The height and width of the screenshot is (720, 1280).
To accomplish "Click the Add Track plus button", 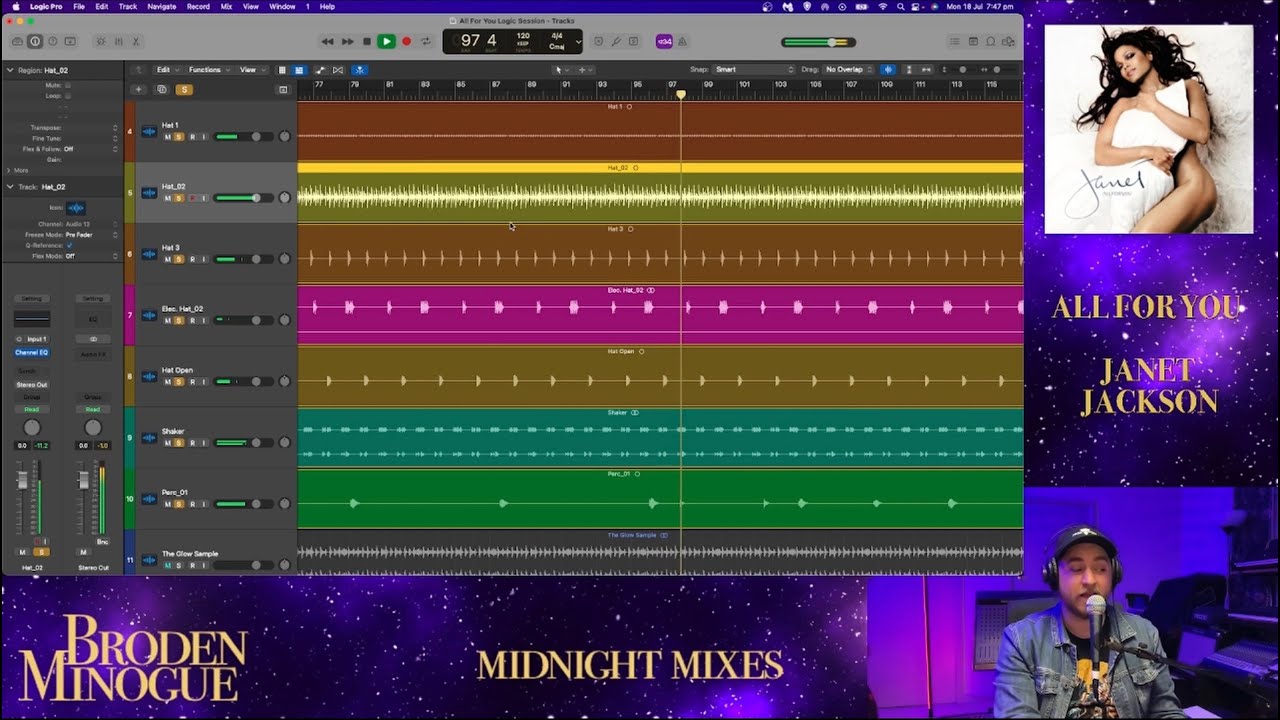I will tap(138, 89).
